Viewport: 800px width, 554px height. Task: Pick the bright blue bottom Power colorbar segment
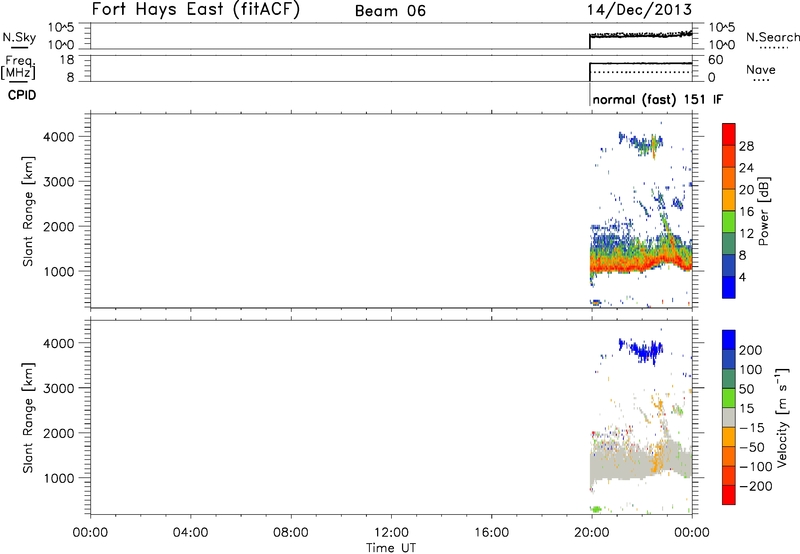729,287
